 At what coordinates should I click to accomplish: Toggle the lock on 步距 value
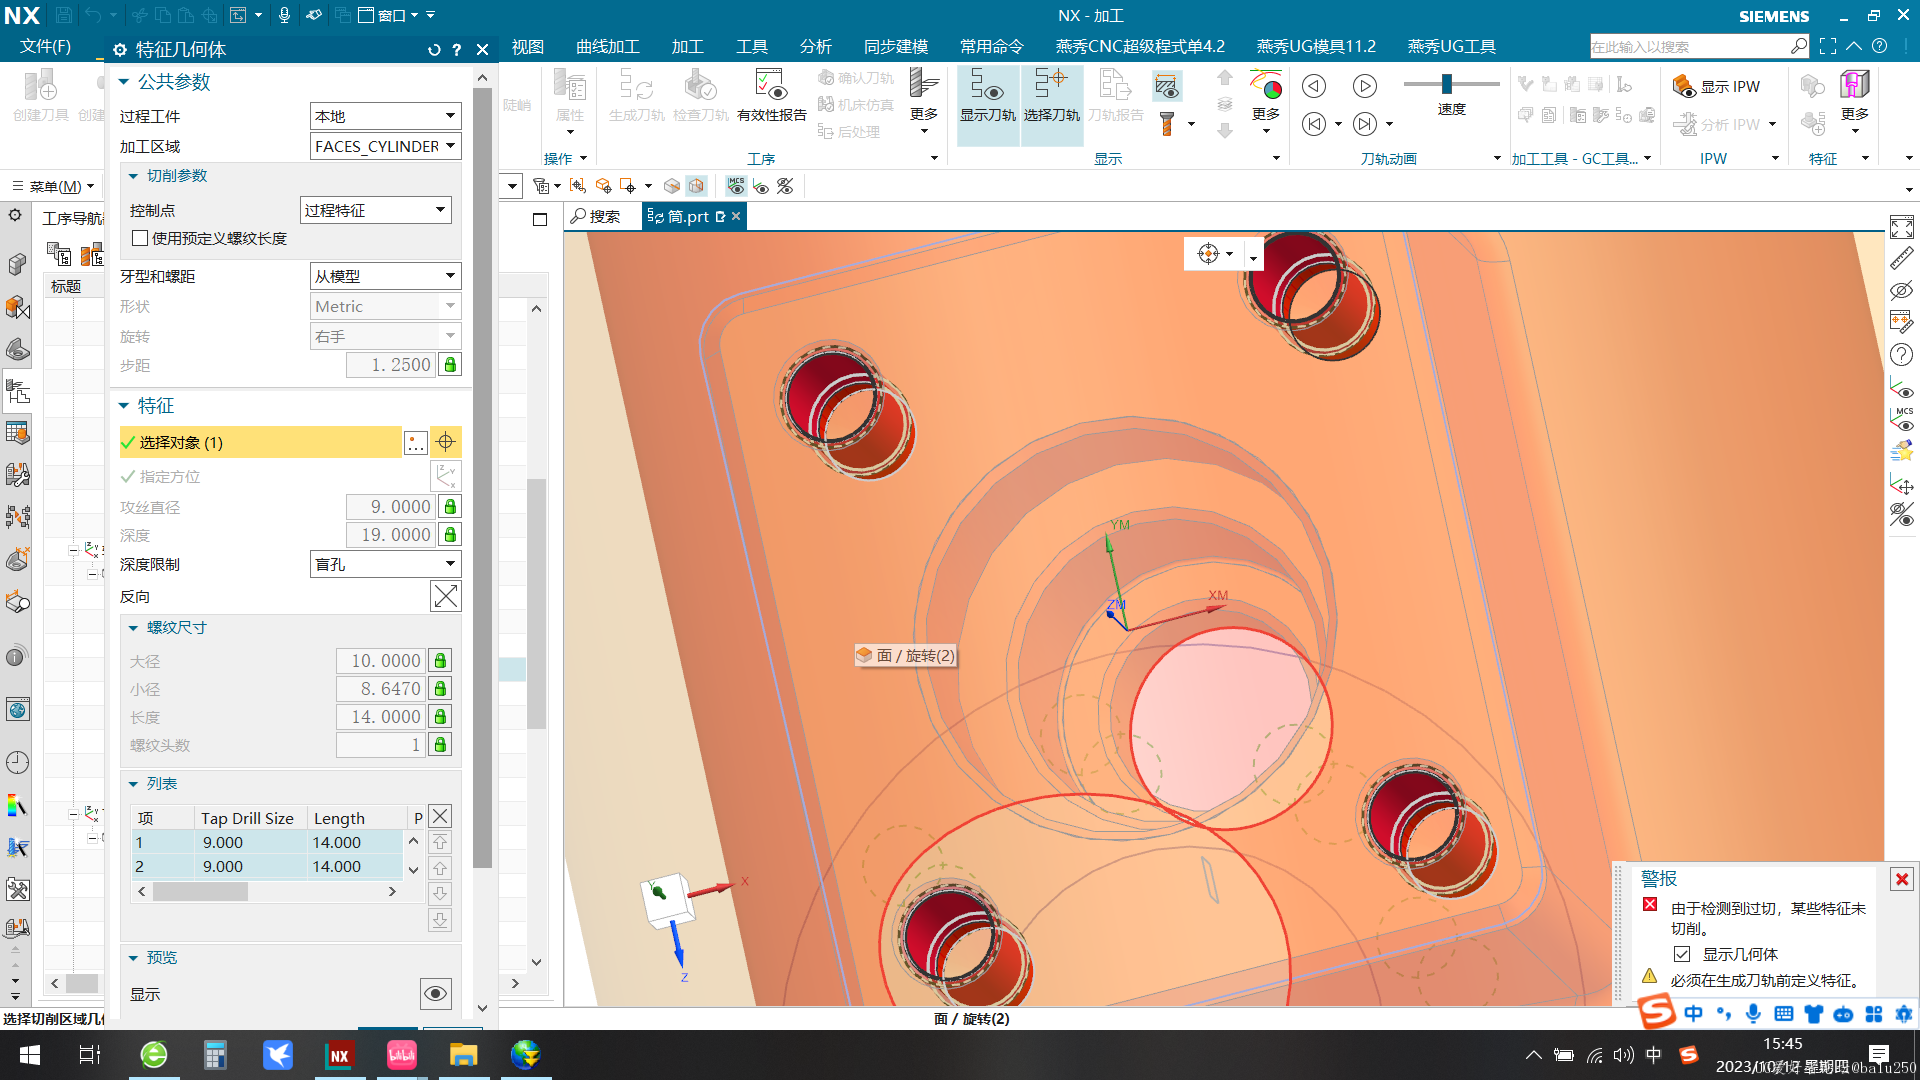coord(450,365)
